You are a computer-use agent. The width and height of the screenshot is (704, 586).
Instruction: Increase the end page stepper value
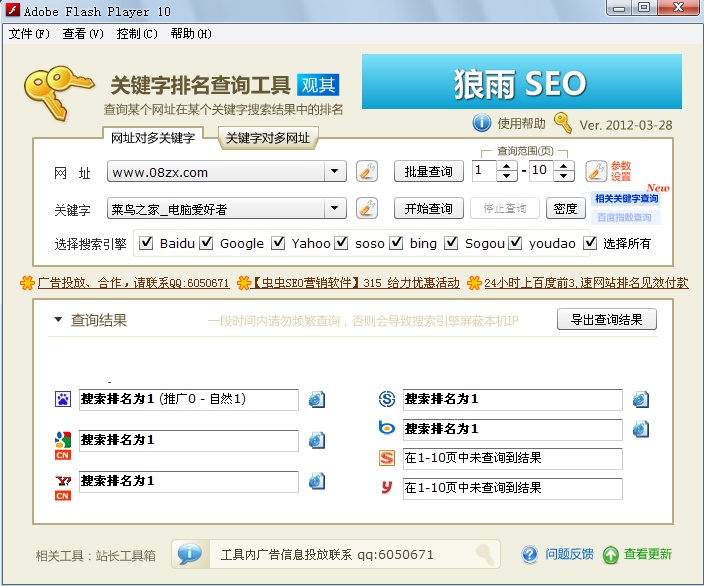pos(564,166)
